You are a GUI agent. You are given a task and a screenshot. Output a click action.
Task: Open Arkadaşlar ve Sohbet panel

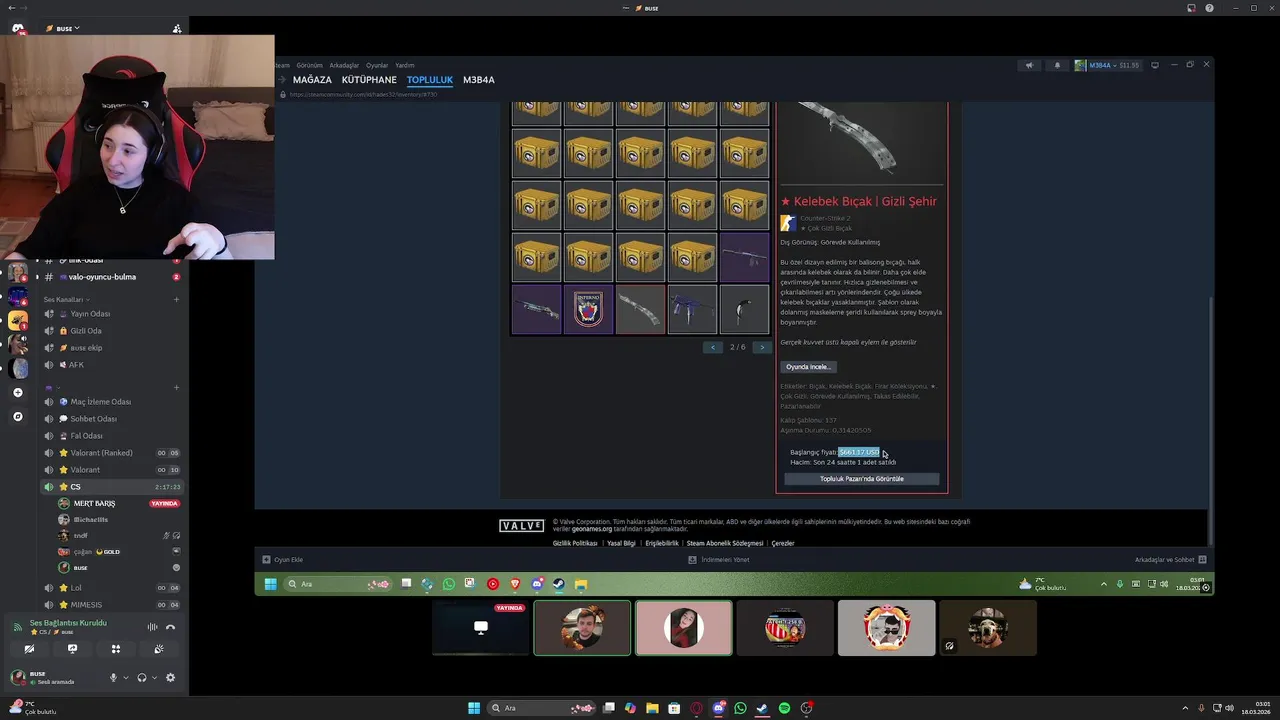(1171, 560)
